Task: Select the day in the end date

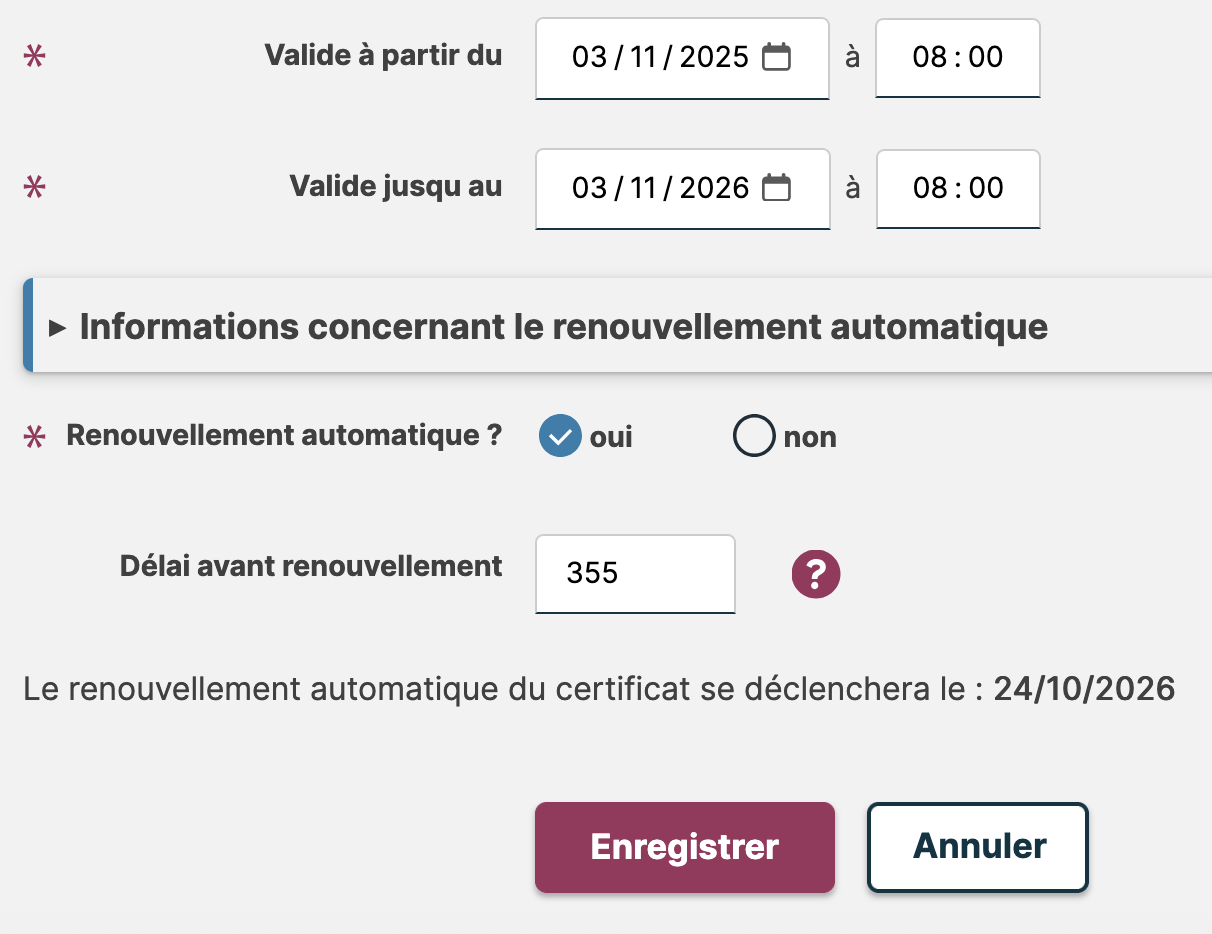Action: point(589,188)
